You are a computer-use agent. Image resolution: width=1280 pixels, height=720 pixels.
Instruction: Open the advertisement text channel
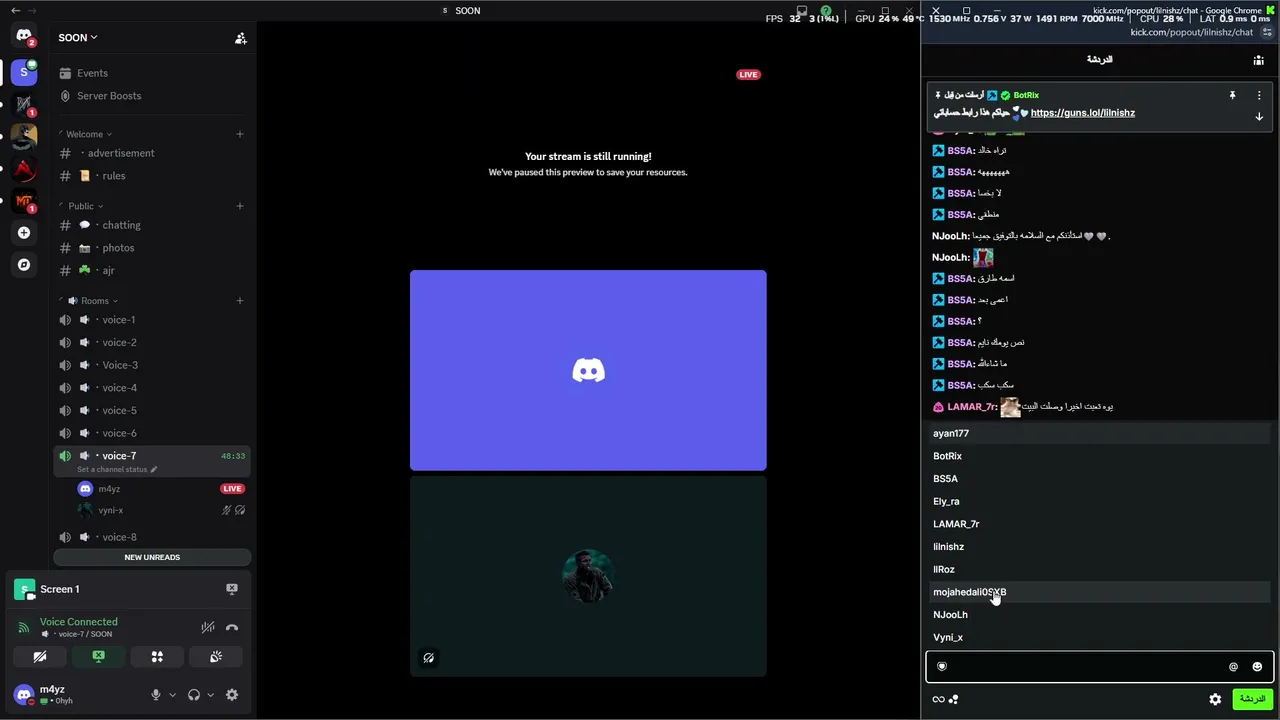(x=152, y=153)
